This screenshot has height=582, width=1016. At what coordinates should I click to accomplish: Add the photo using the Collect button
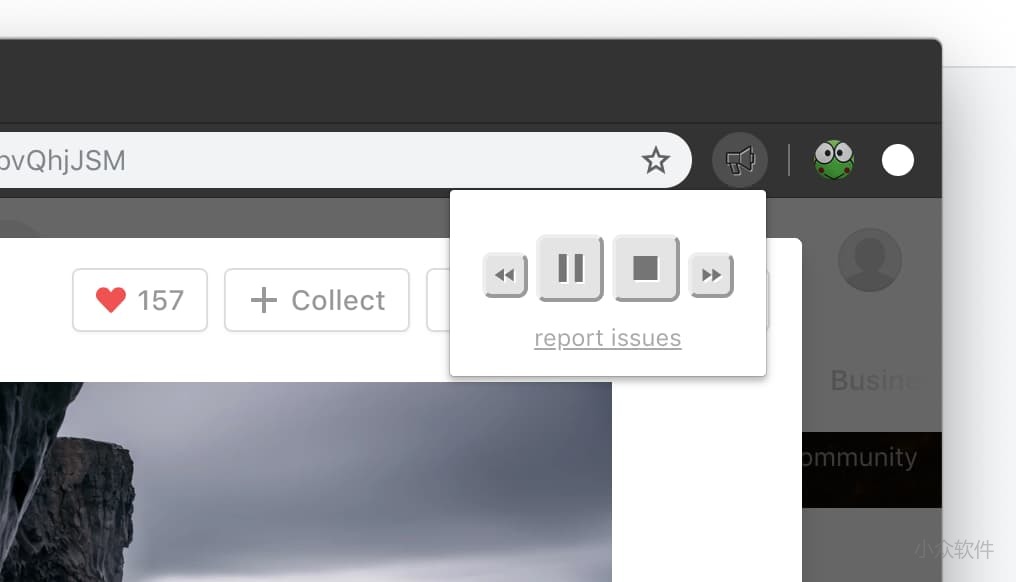pyautogui.click(x=317, y=300)
